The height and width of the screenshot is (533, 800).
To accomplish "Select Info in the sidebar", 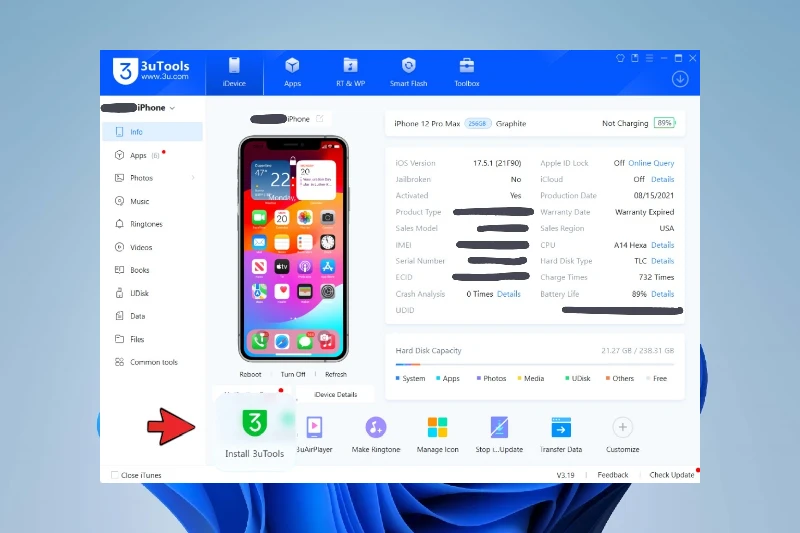I will (x=153, y=132).
